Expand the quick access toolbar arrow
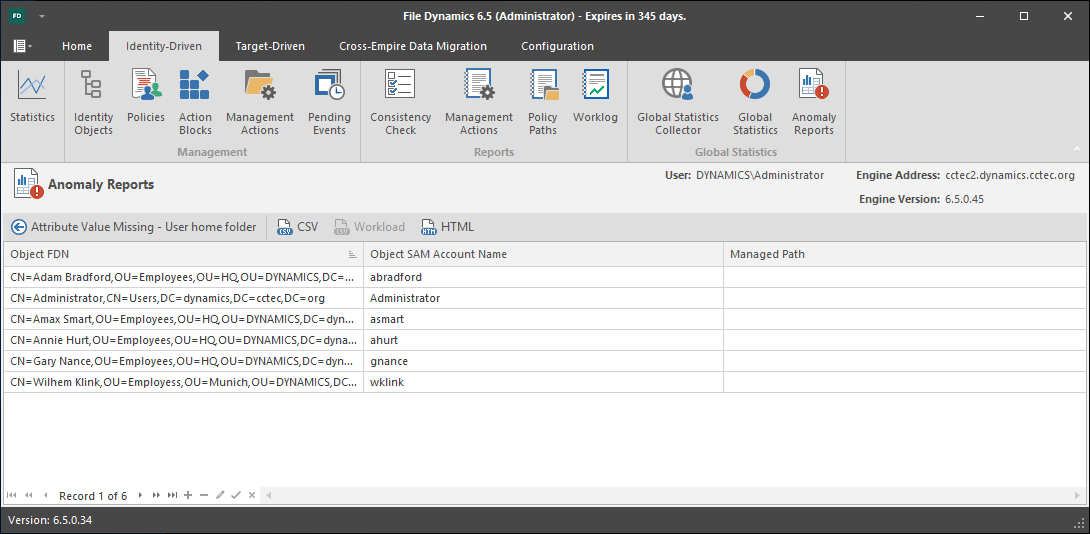The width and height of the screenshot is (1090, 534). (x=42, y=17)
